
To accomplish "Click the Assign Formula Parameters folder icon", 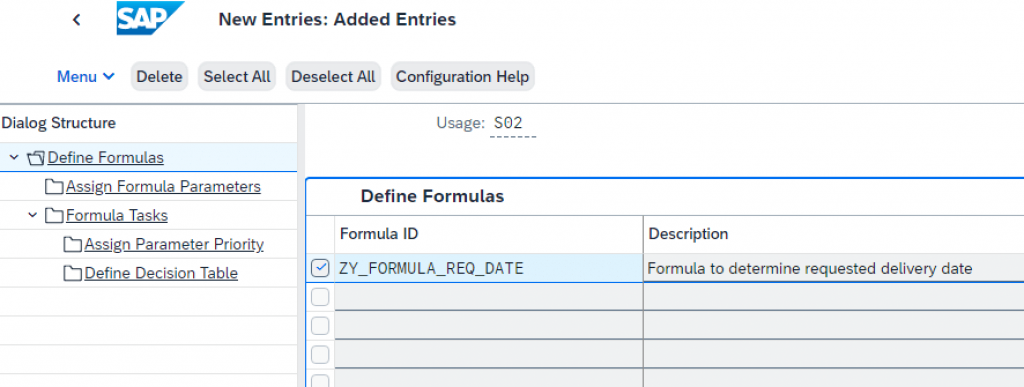I will 54,187.
